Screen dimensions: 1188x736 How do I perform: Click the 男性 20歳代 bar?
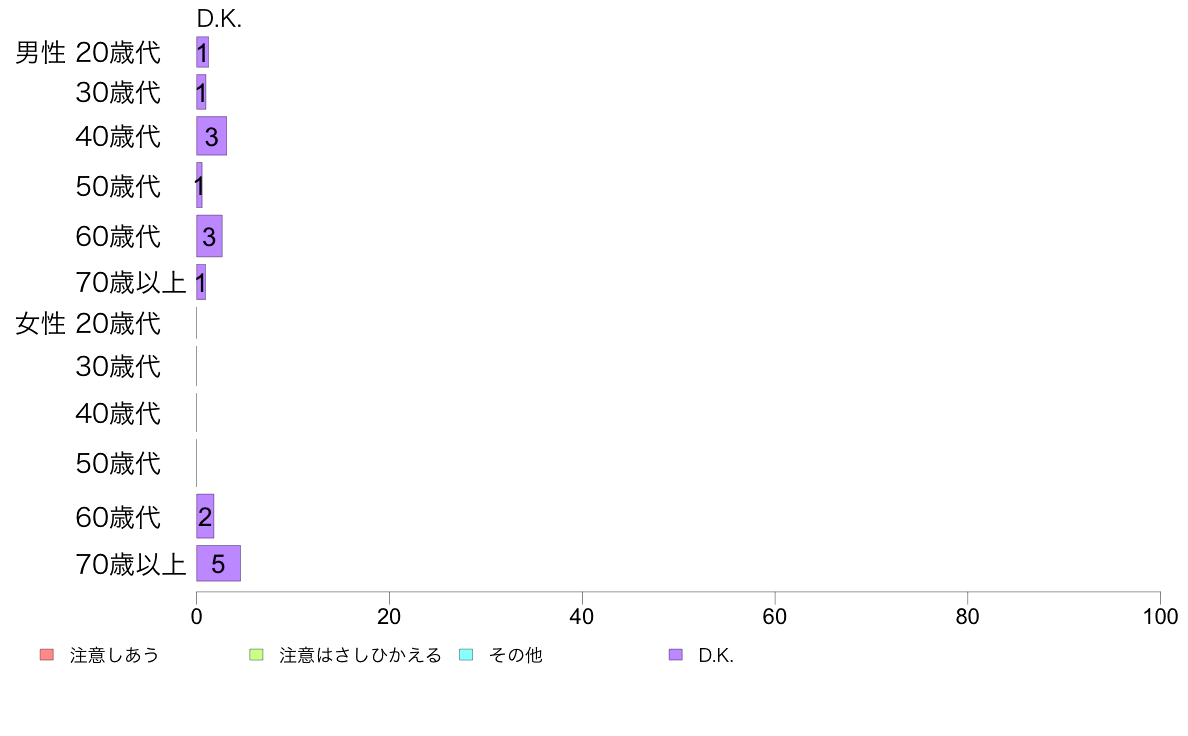(x=202, y=52)
